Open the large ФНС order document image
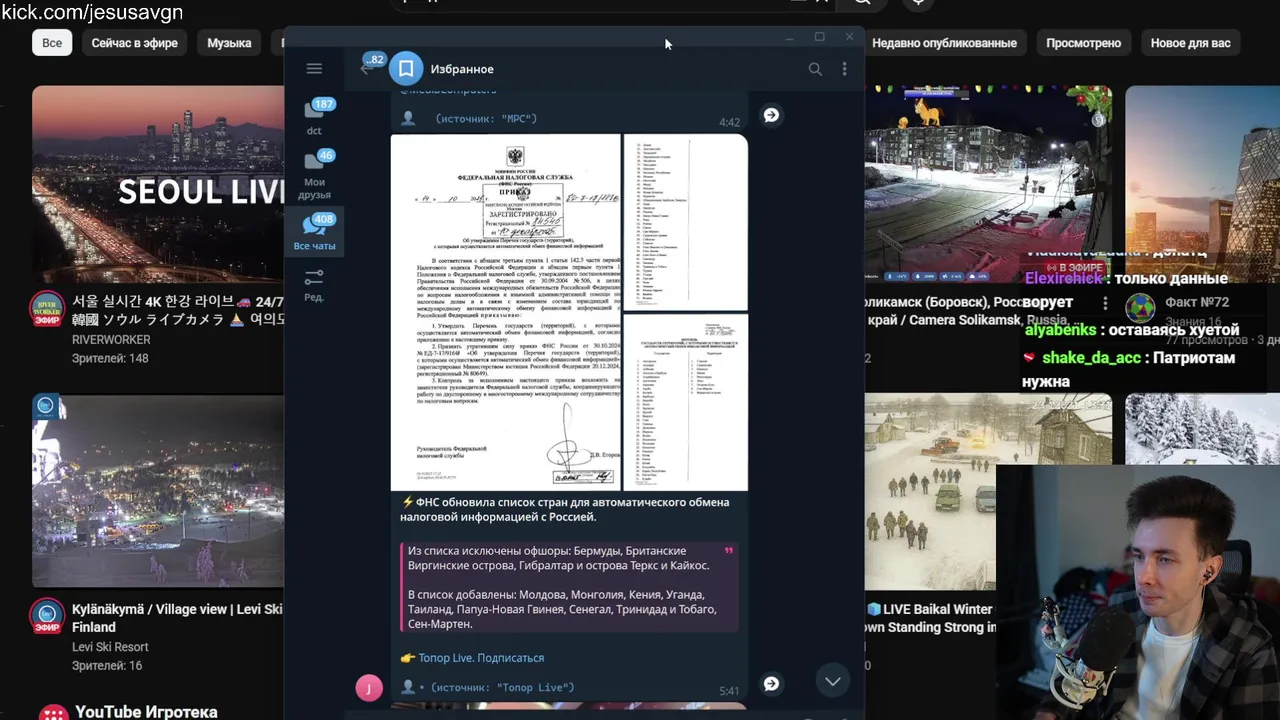The image size is (1280, 720). click(x=505, y=312)
